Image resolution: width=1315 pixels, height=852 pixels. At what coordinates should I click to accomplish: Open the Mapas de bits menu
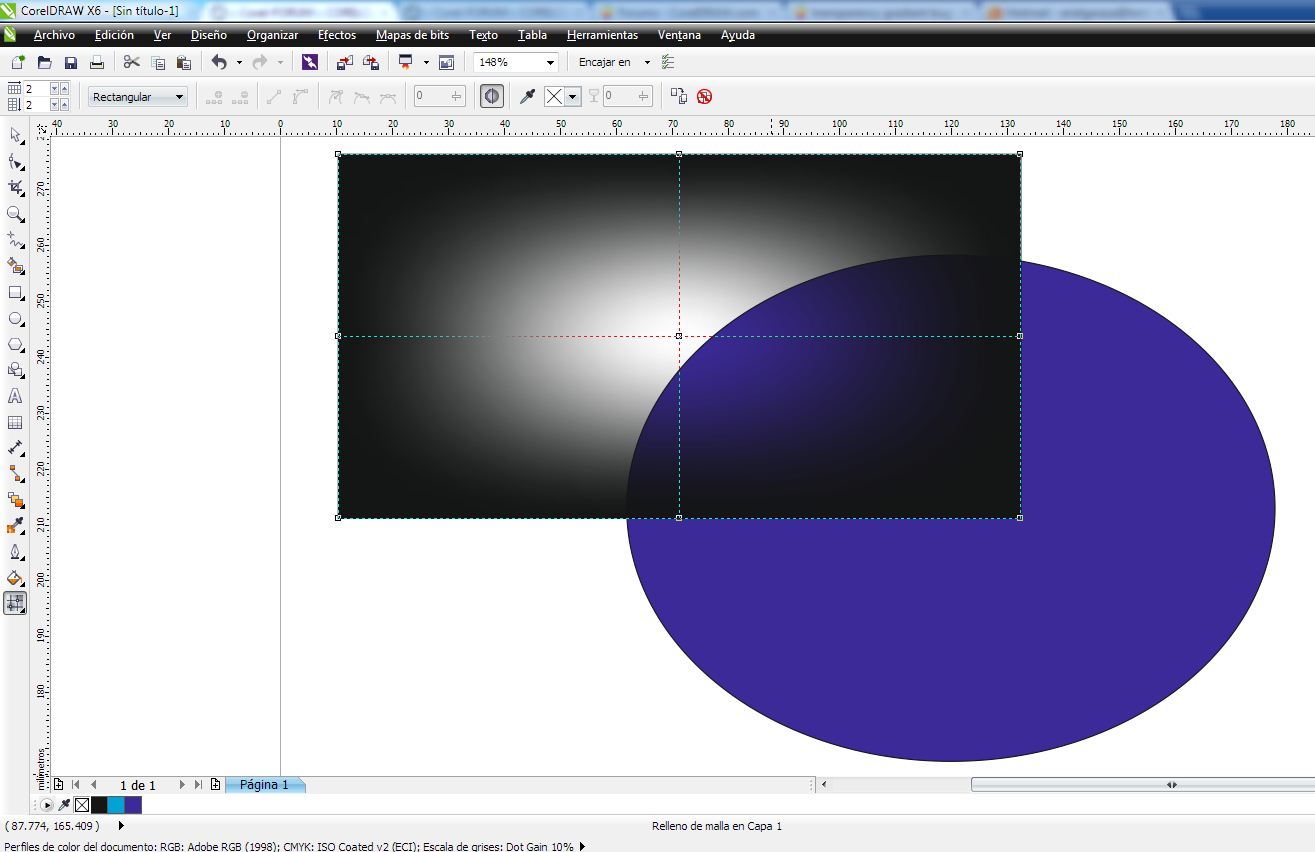click(x=412, y=35)
